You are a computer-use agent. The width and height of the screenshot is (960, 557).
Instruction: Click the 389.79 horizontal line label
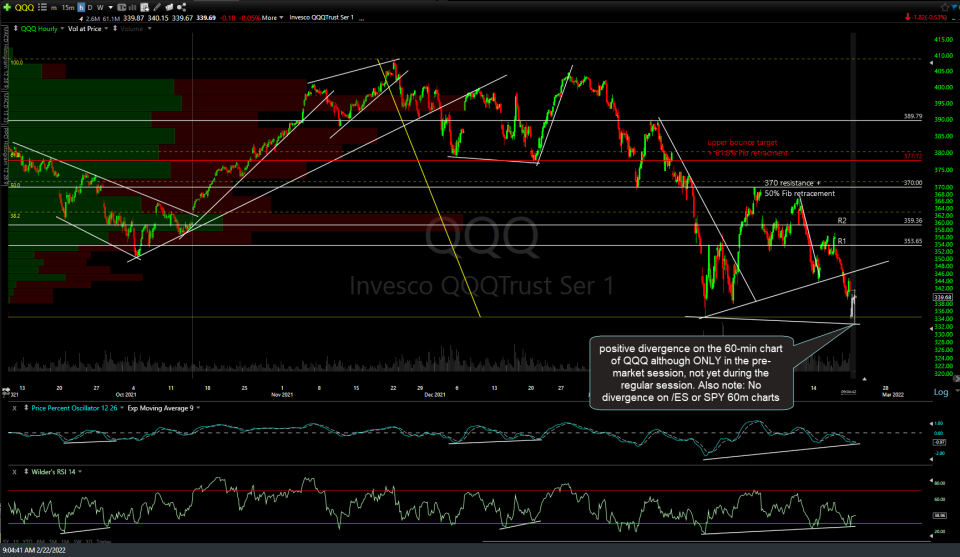coord(912,116)
